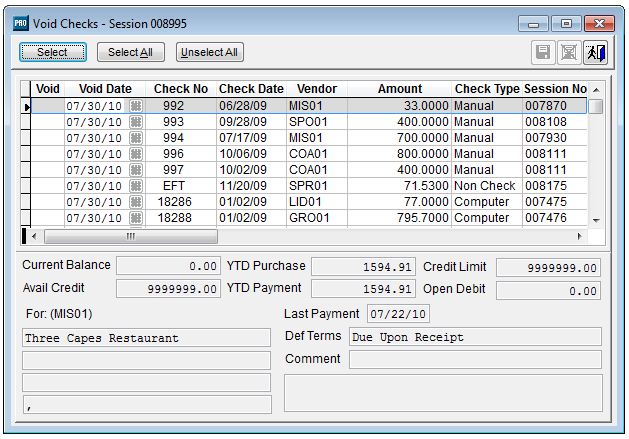Click the vertical scrollbar up arrow
Image resolution: width=629 pixels, height=439 pixels.
pyautogui.click(x=596, y=90)
